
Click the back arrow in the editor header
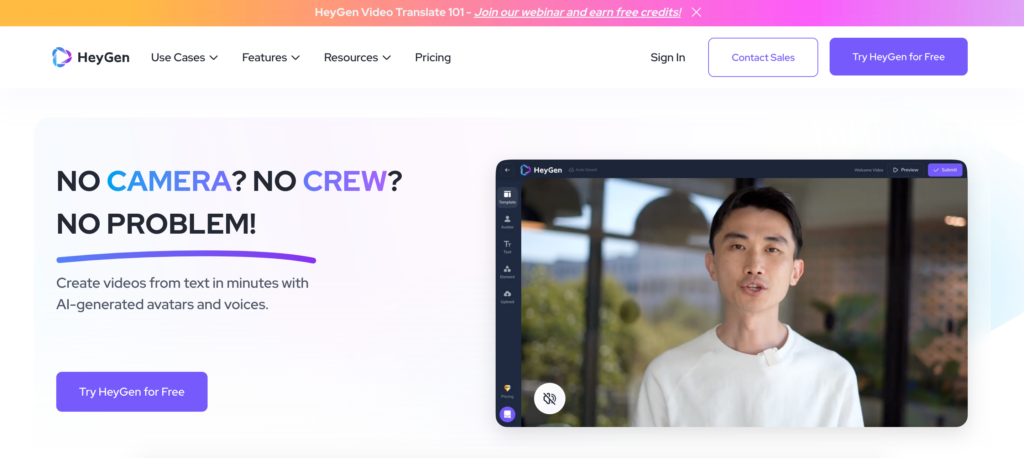[507, 170]
